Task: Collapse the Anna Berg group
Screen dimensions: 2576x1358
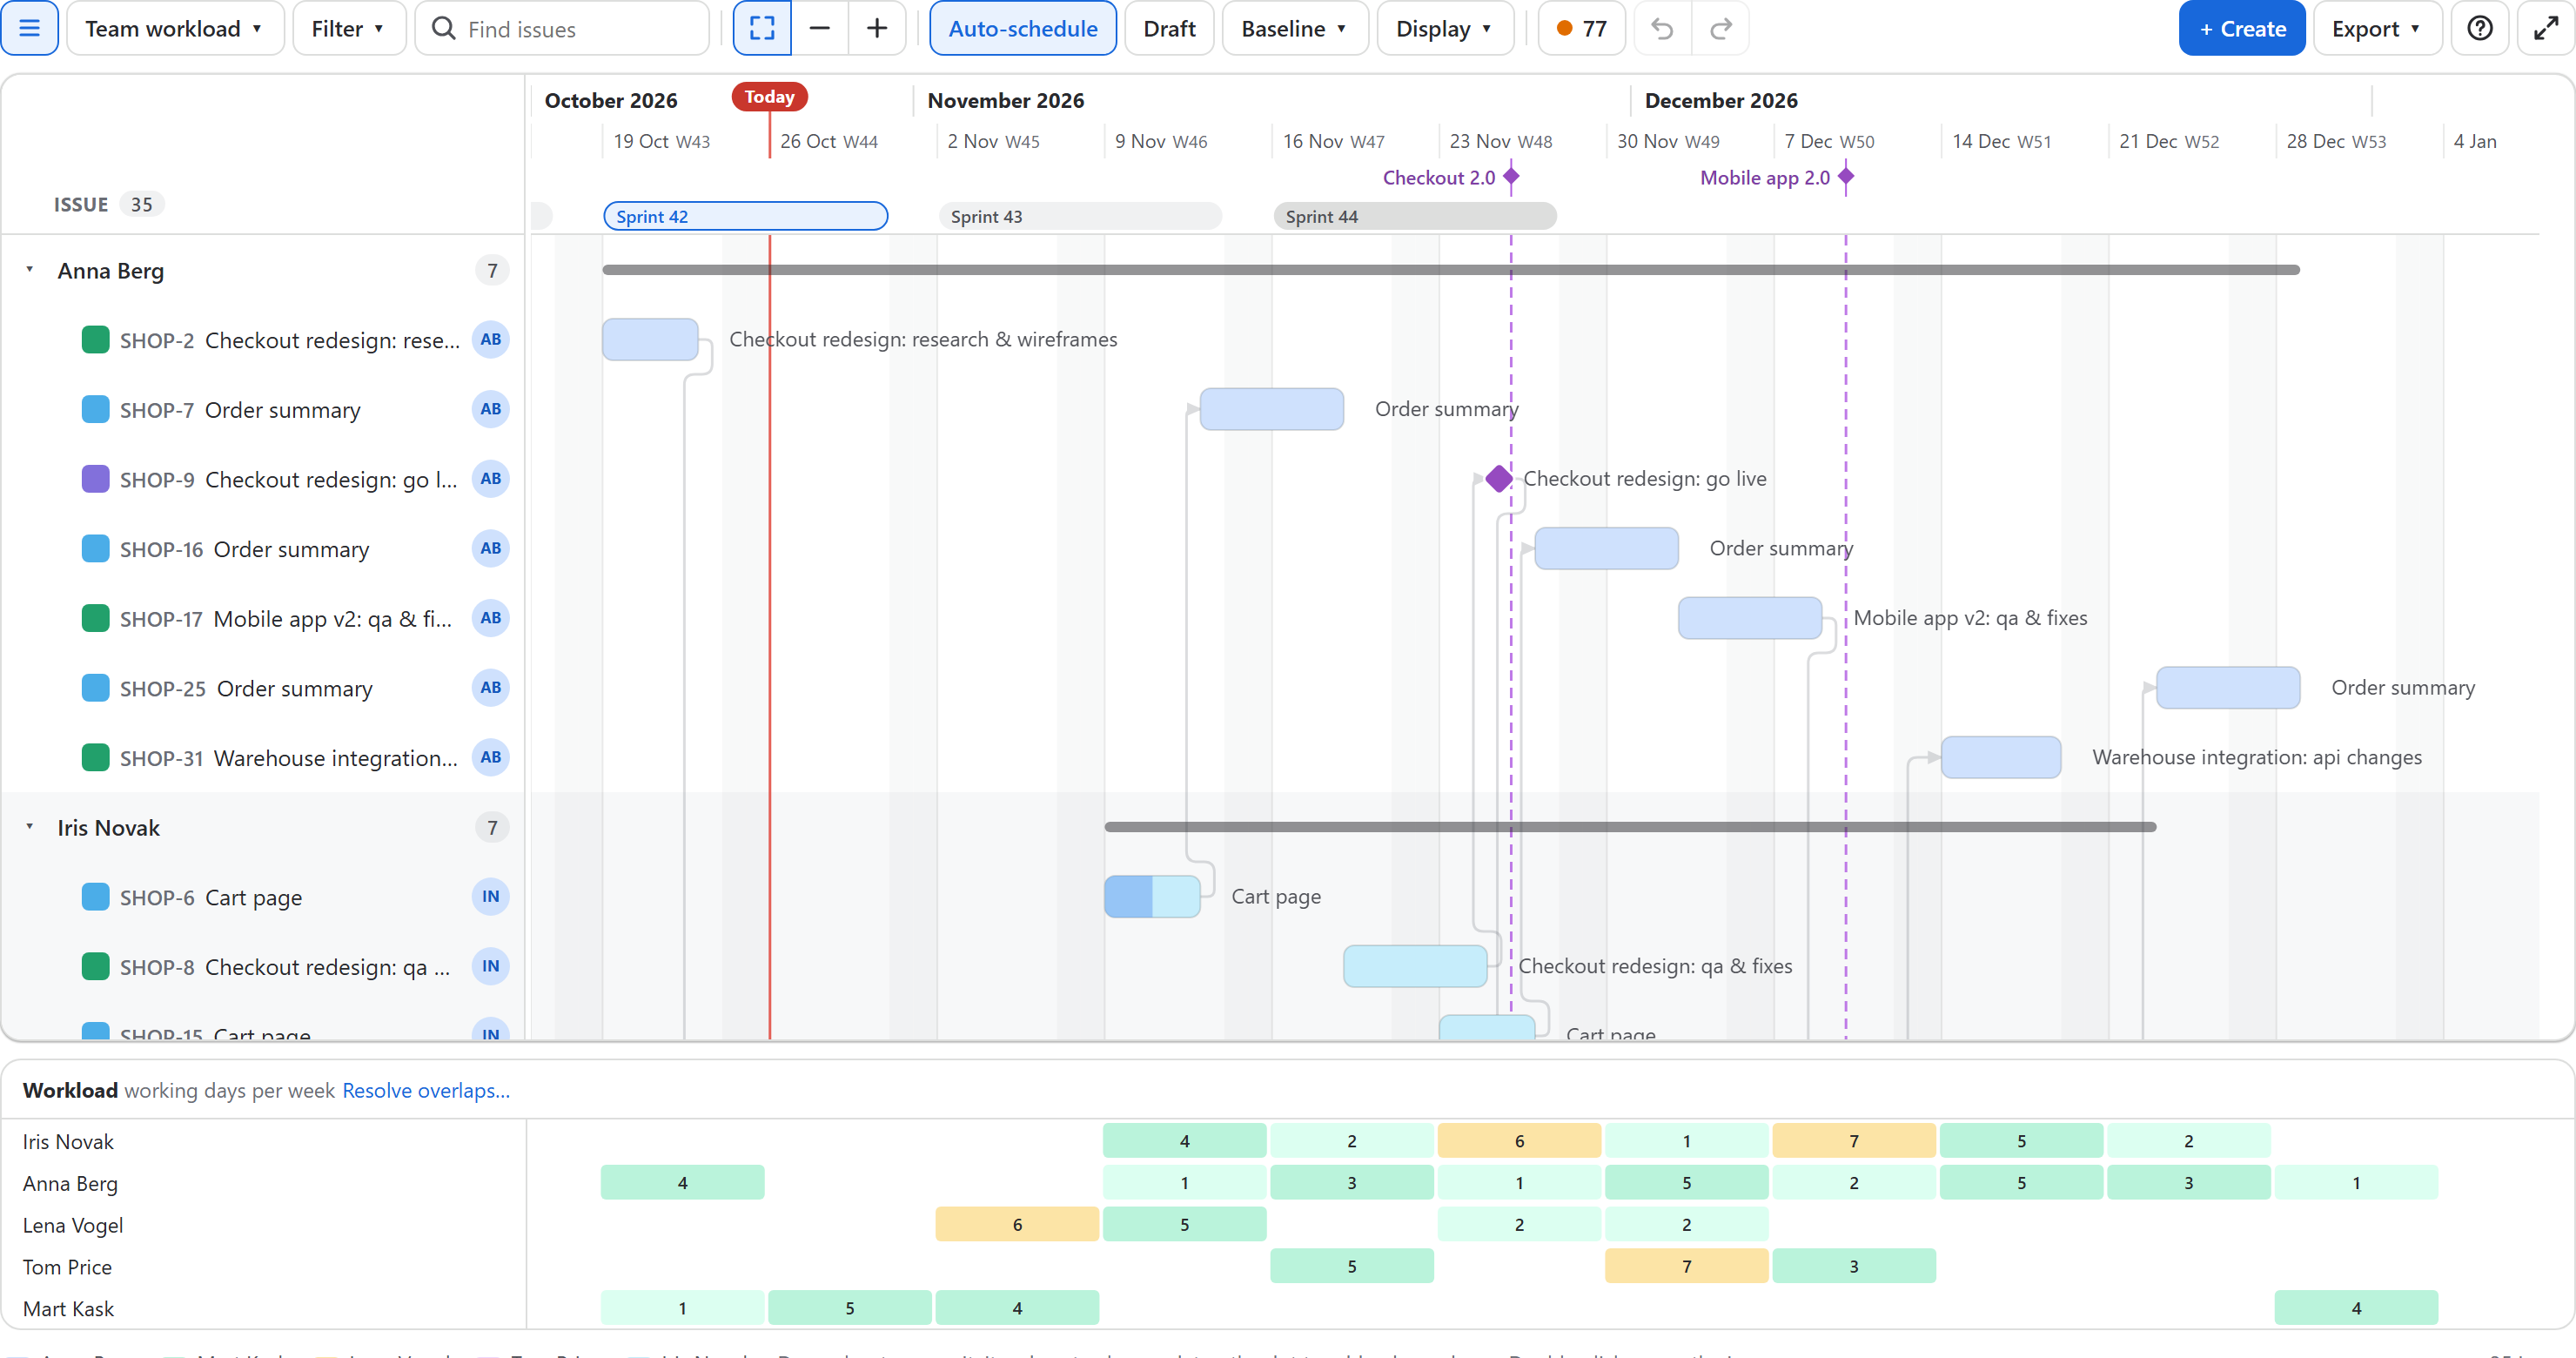Action: pyautogui.click(x=30, y=270)
